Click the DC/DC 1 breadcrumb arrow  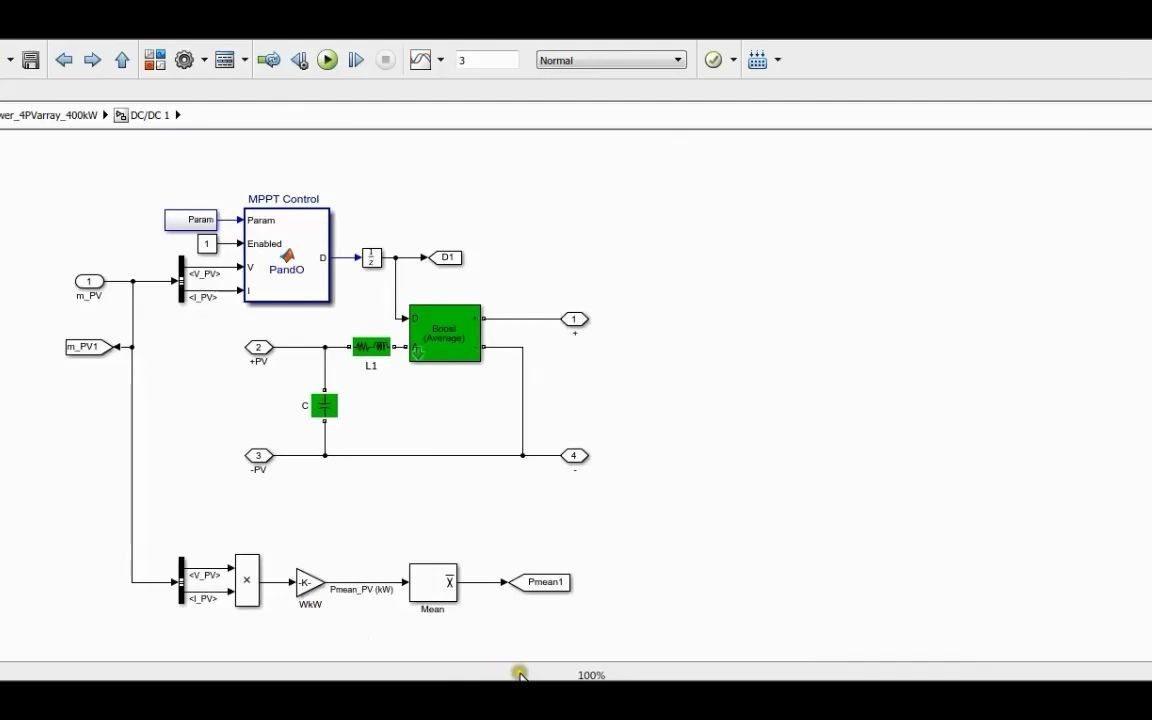178,114
